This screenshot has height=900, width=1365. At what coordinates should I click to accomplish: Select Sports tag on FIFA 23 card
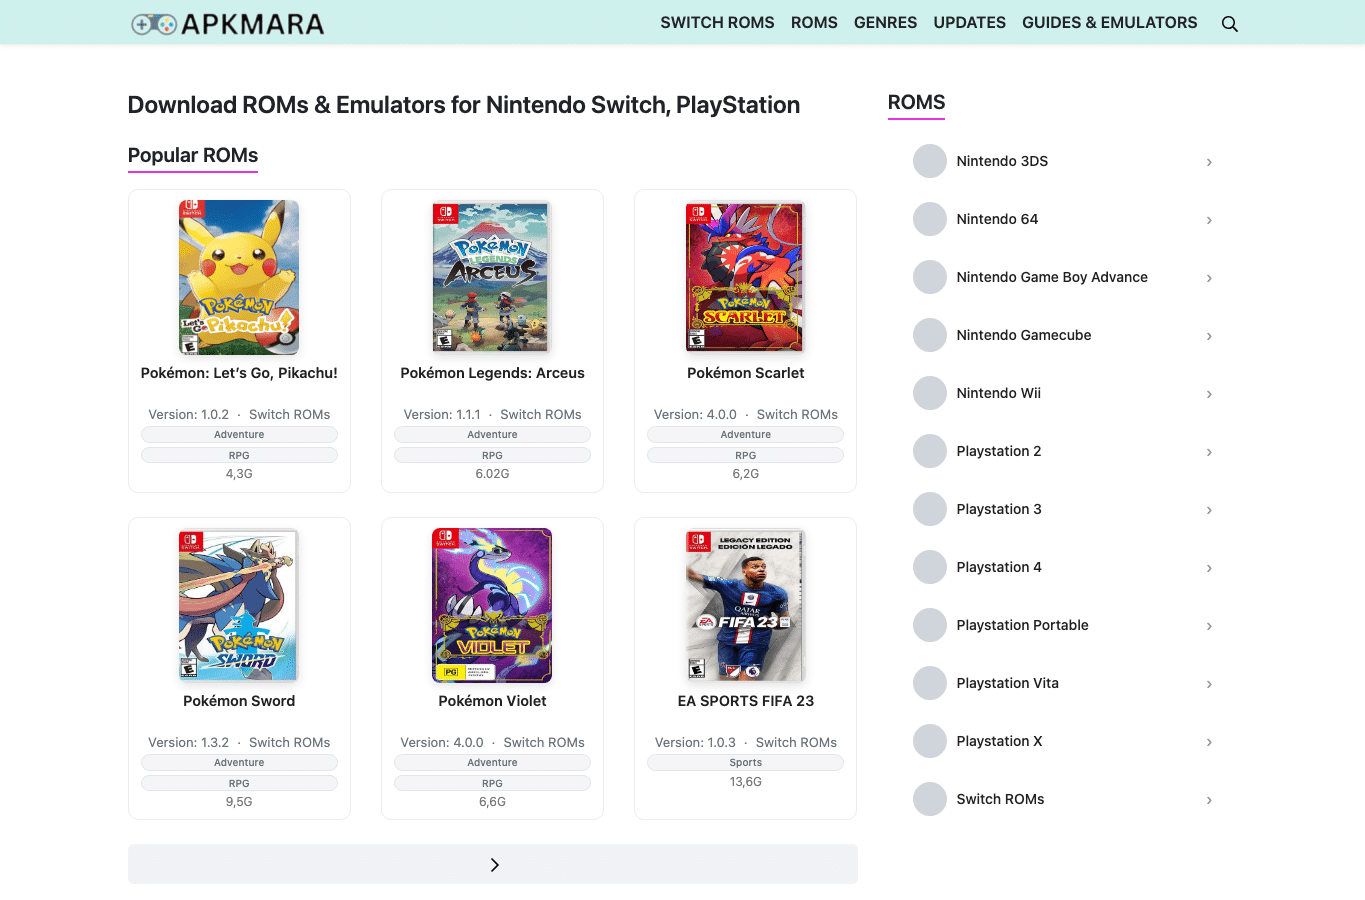pyautogui.click(x=745, y=763)
